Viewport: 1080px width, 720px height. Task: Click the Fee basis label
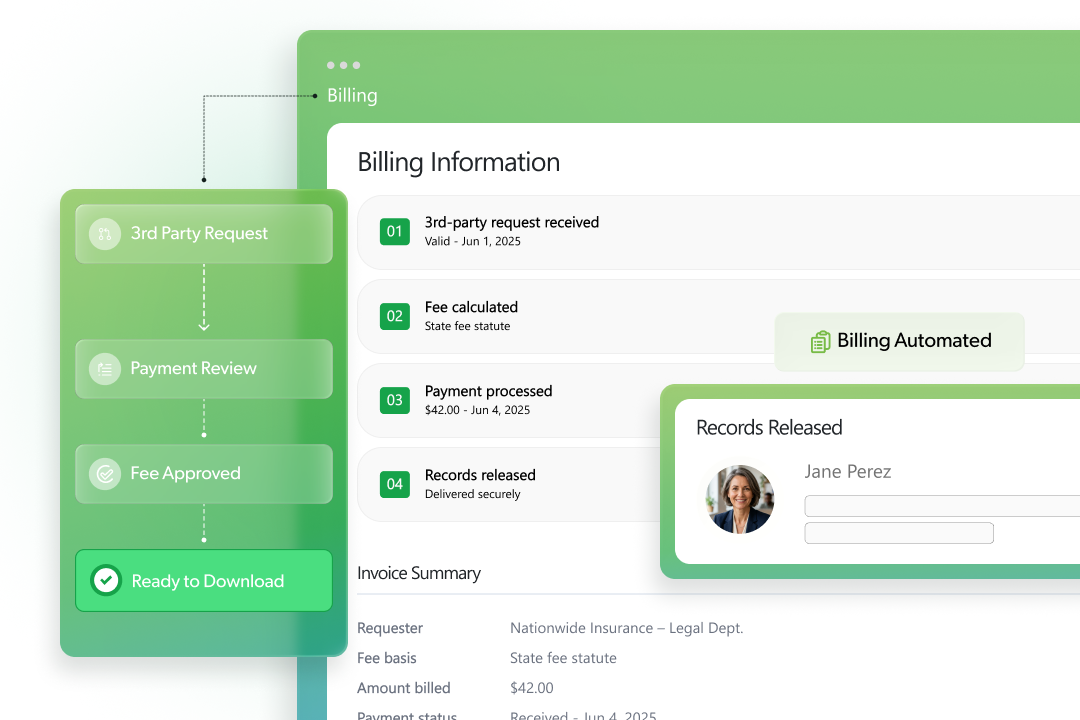point(387,658)
